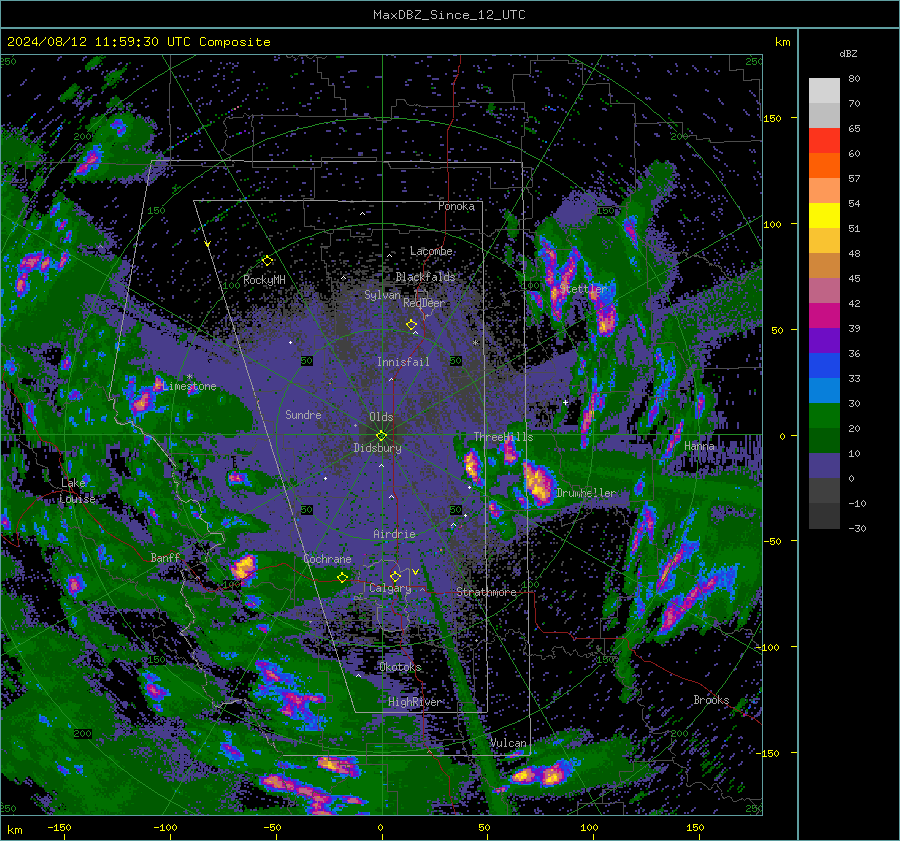Image resolution: width=900 pixels, height=841 pixels.
Task: Click the Blackfalds city label
Action: pyautogui.click(x=425, y=277)
